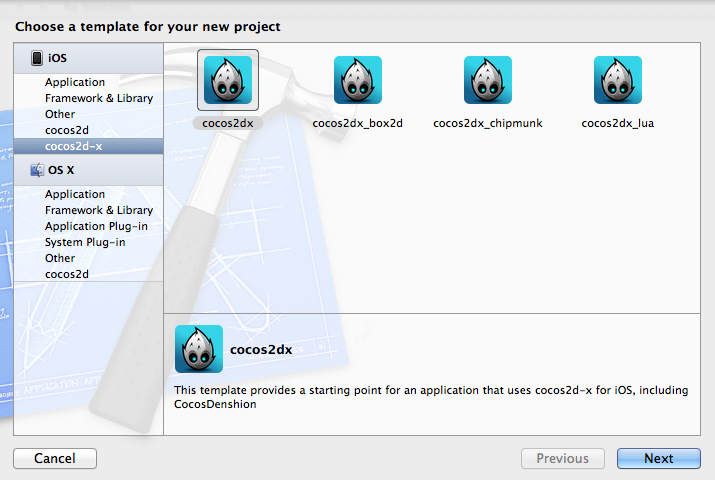Image resolution: width=715 pixels, height=480 pixels.
Task: Click the cocos2dx_lua label text
Action: coord(618,123)
